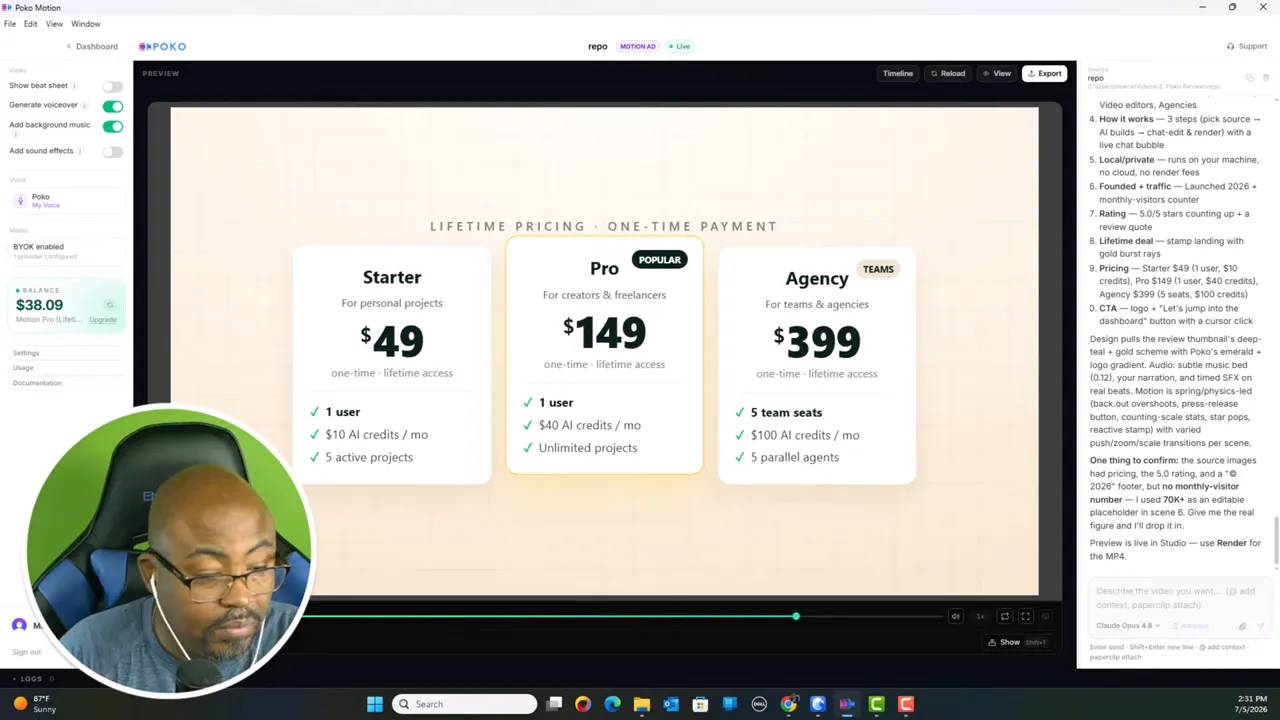Open the weather widget 87°F Sunny
Viewport: 1280px width, 720px height.
35,704
